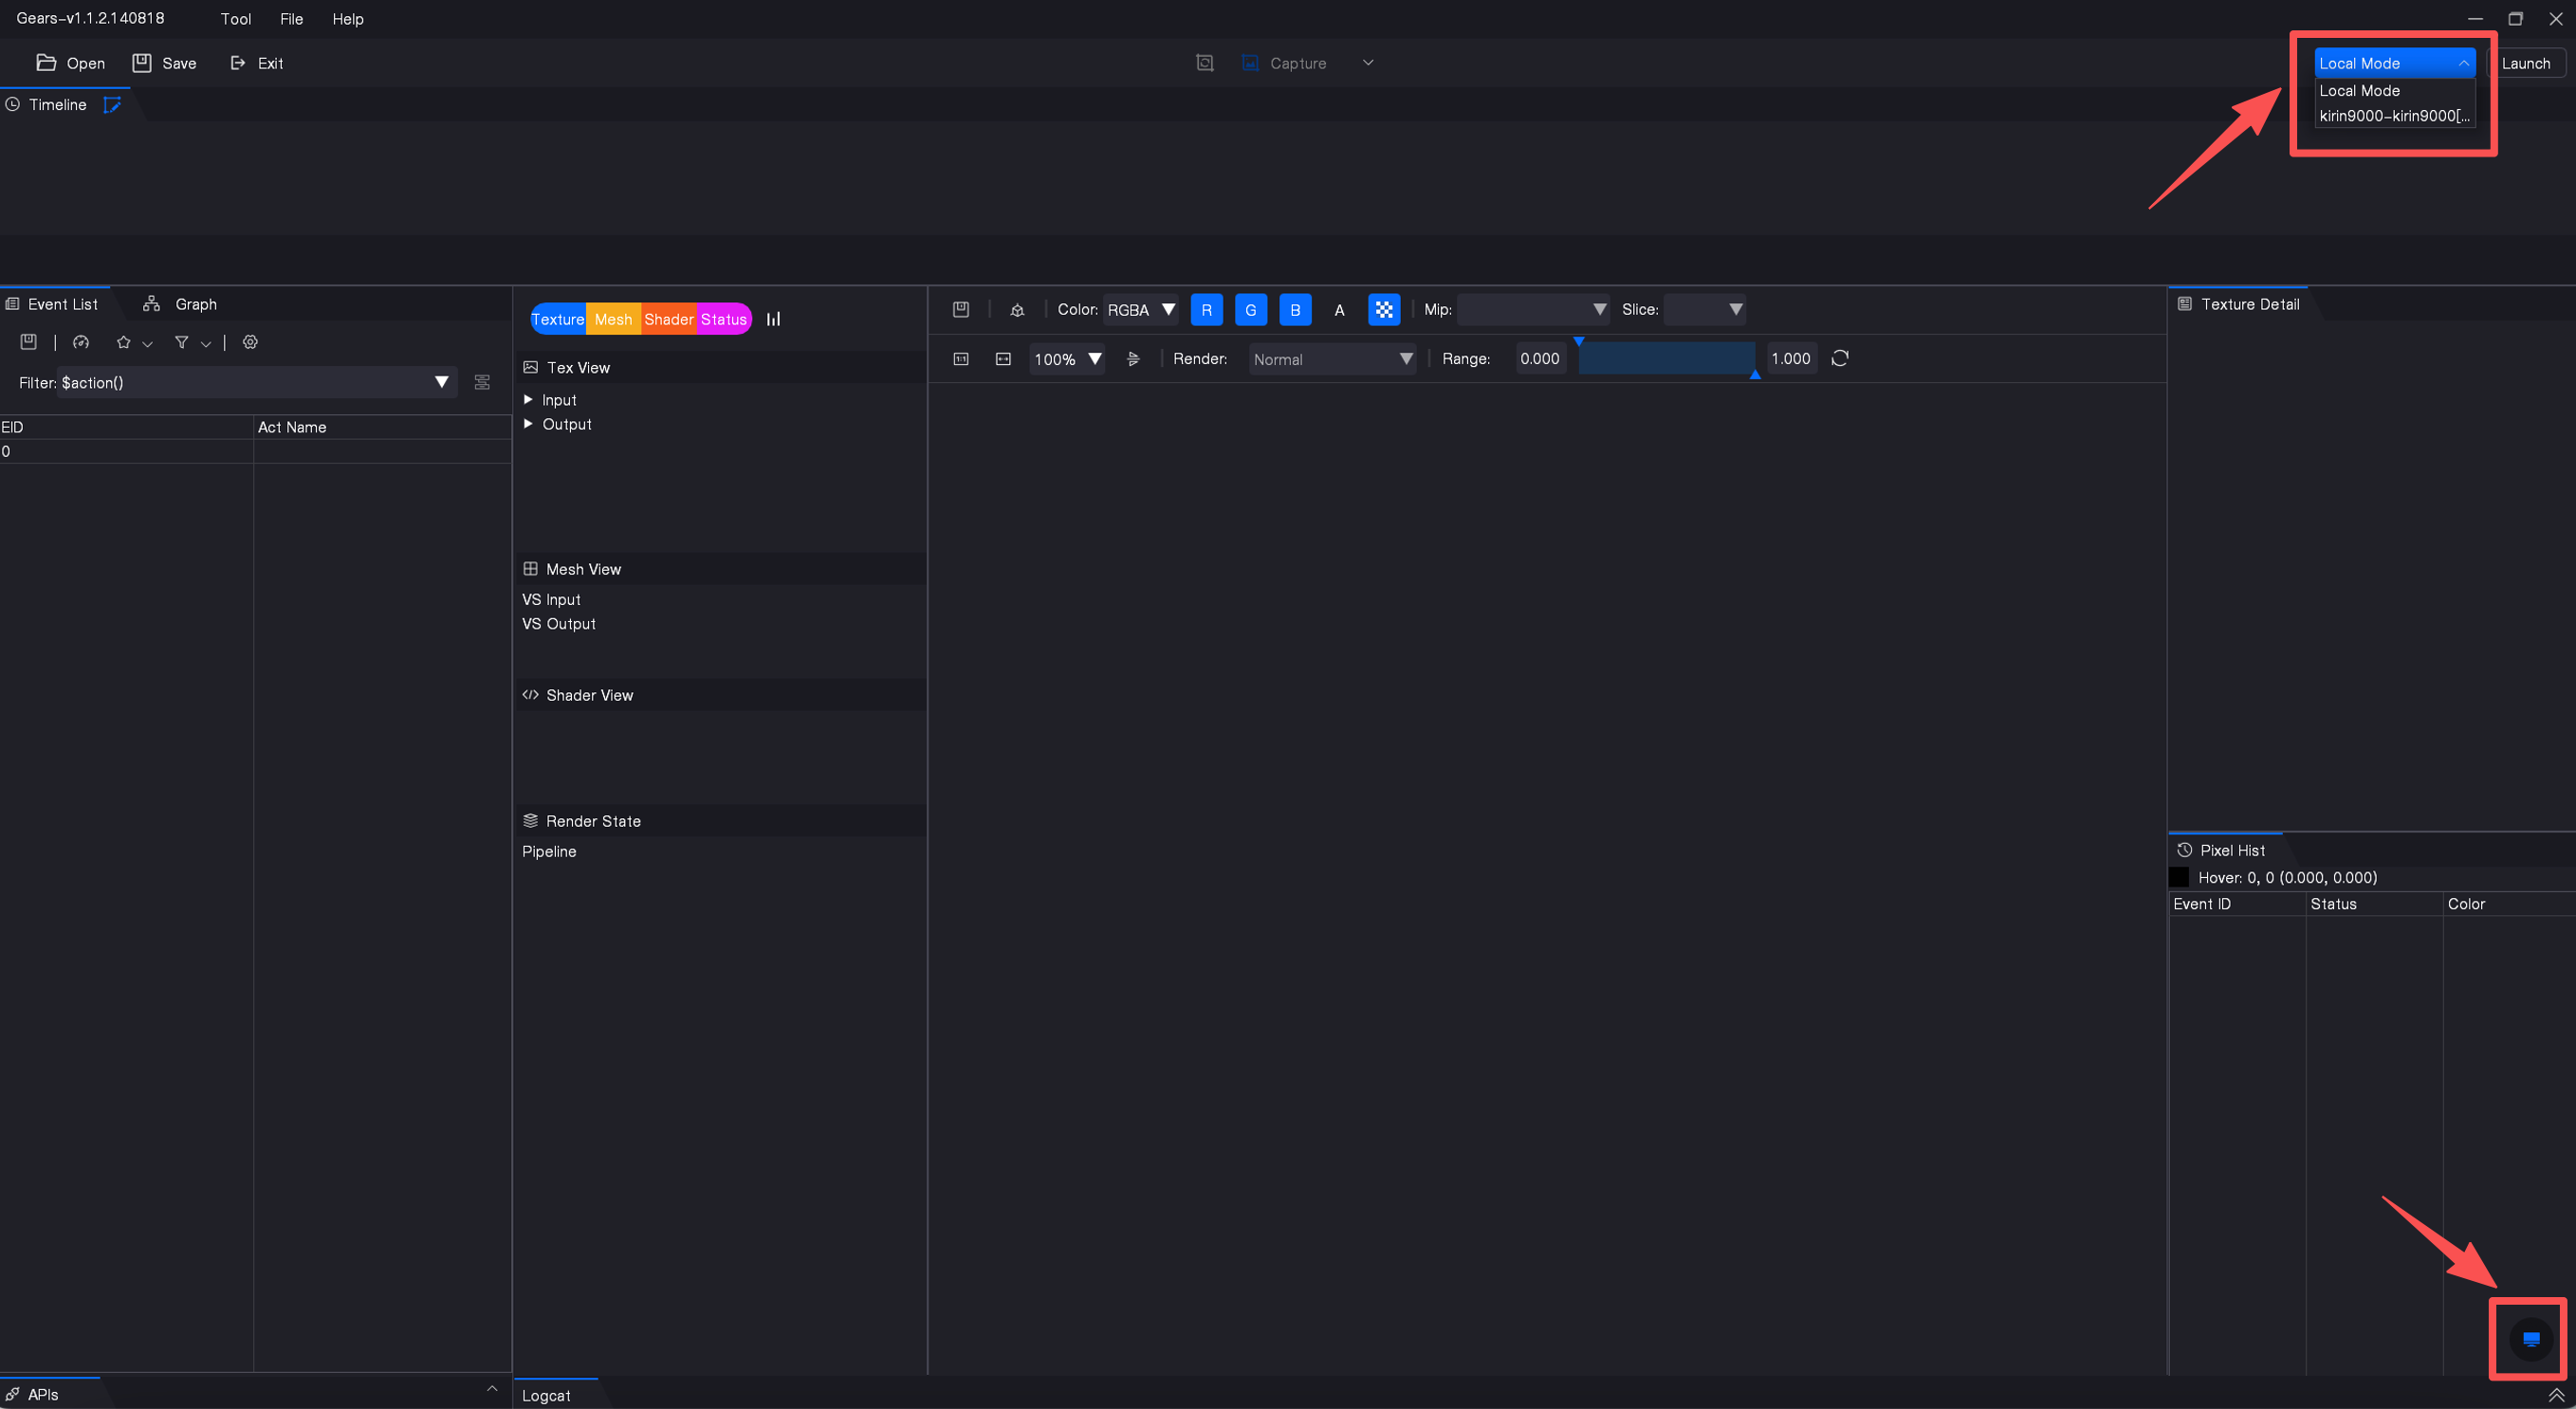
Task: Open the Filter dropdown arrow
Action: 442,382
